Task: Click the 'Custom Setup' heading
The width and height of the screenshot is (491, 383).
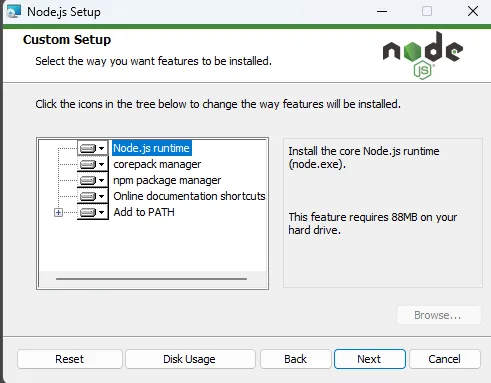Action: point(67,40)
